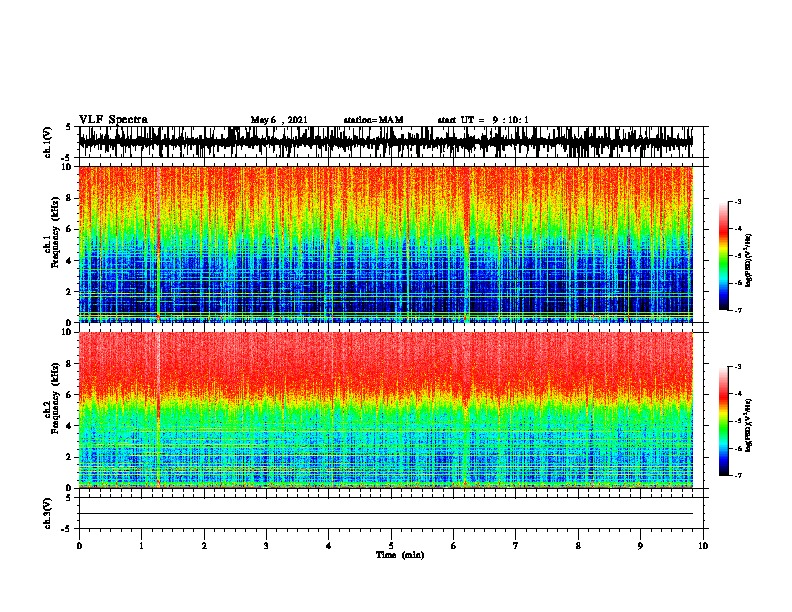
Task: Click the '5' tick on the time axis
Action: click(391, 546)
